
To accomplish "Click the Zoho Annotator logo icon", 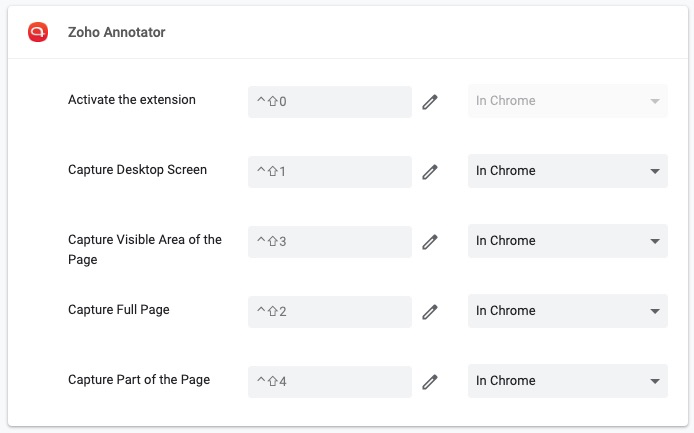I will 38,32.
